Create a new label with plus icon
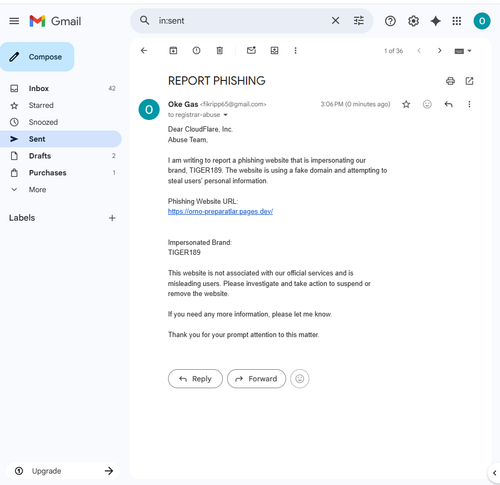This screenshot has height=485, width=500. (x=112, y=218)
